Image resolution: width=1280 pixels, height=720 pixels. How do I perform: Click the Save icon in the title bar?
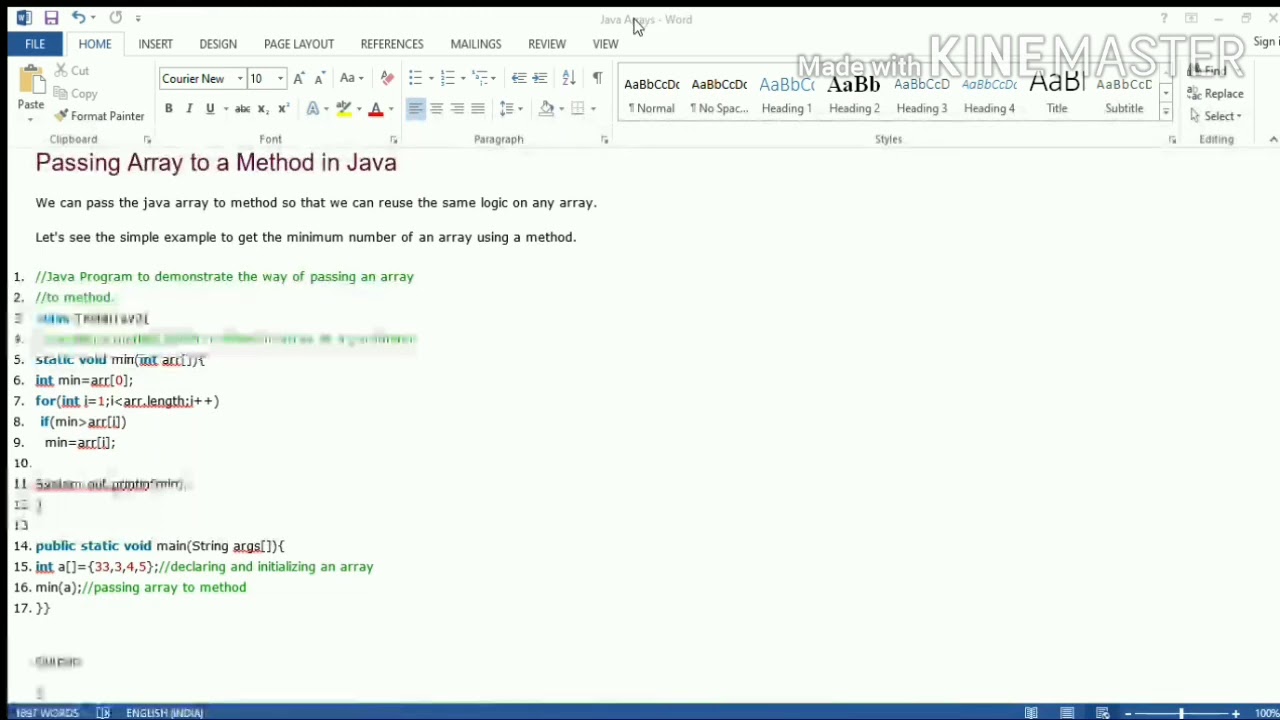(51, 18)
